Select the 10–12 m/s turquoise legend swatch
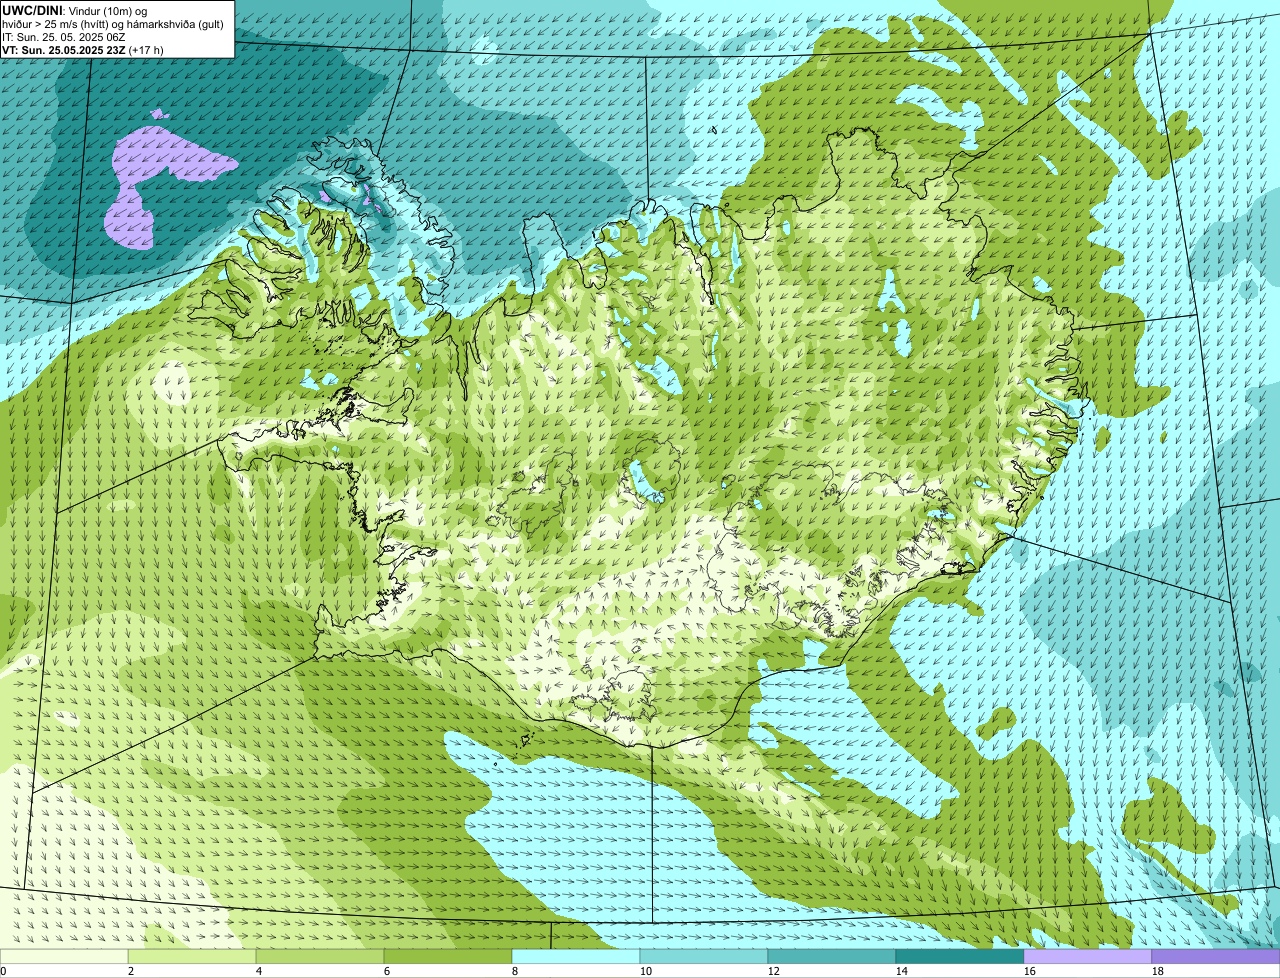1280x978 pixels. coord(704,956)
